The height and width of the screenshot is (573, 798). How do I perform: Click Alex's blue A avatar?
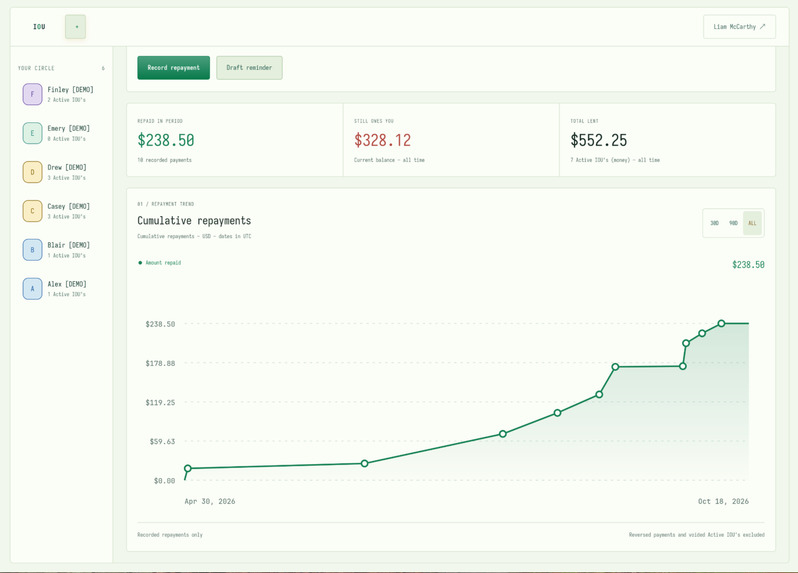[x=33, y=289]
